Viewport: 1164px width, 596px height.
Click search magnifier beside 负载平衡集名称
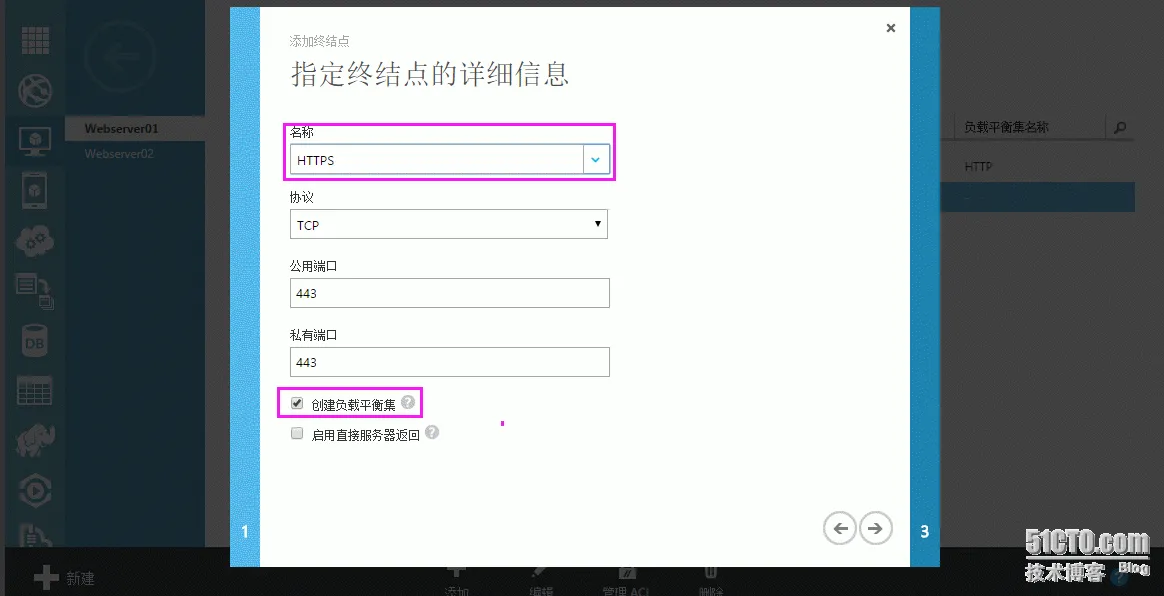(x=1120, y=128)
